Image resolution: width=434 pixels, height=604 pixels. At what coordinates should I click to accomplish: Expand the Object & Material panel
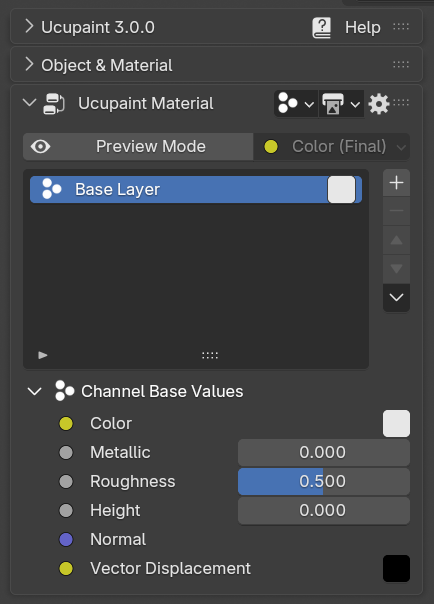[x=29, y=65]
